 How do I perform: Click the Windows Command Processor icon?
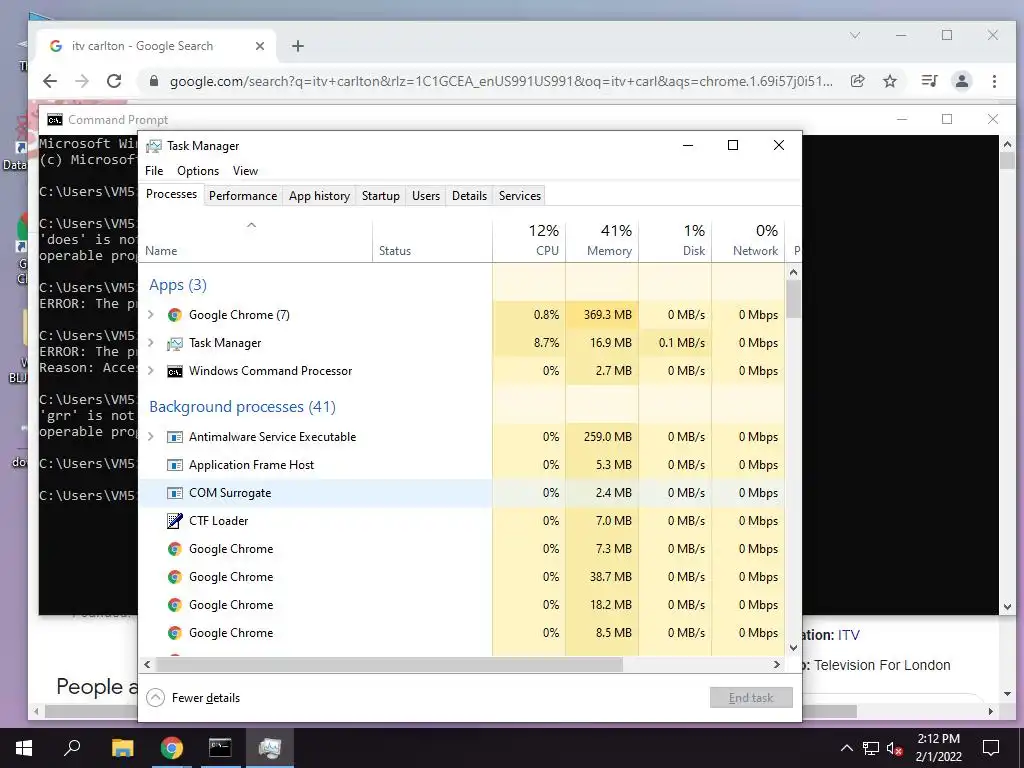(174, 371)
